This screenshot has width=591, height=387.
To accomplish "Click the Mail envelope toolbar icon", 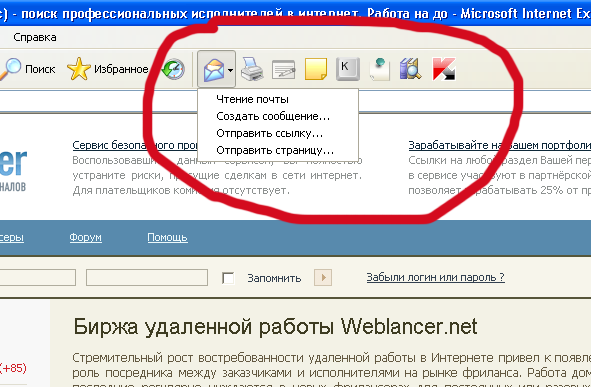I will (213, 70).
